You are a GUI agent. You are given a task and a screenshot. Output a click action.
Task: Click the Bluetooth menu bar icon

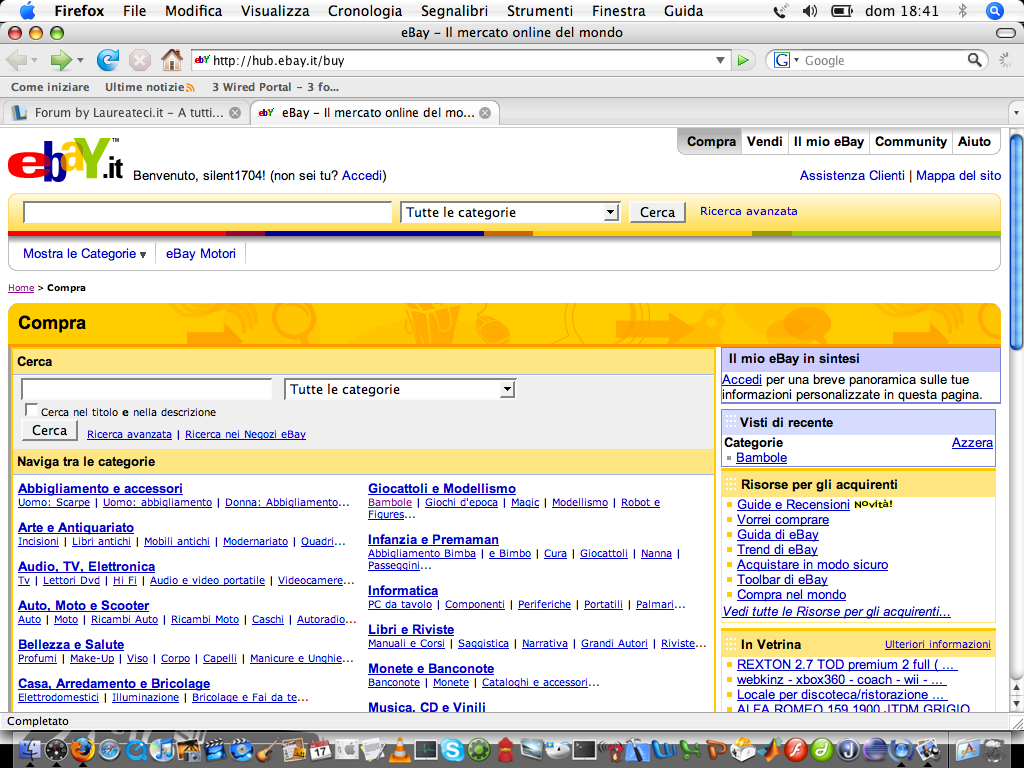click(962, 11)
